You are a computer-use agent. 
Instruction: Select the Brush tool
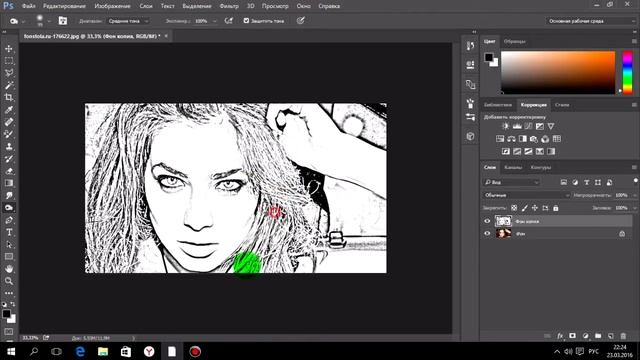tap(9, 134)
